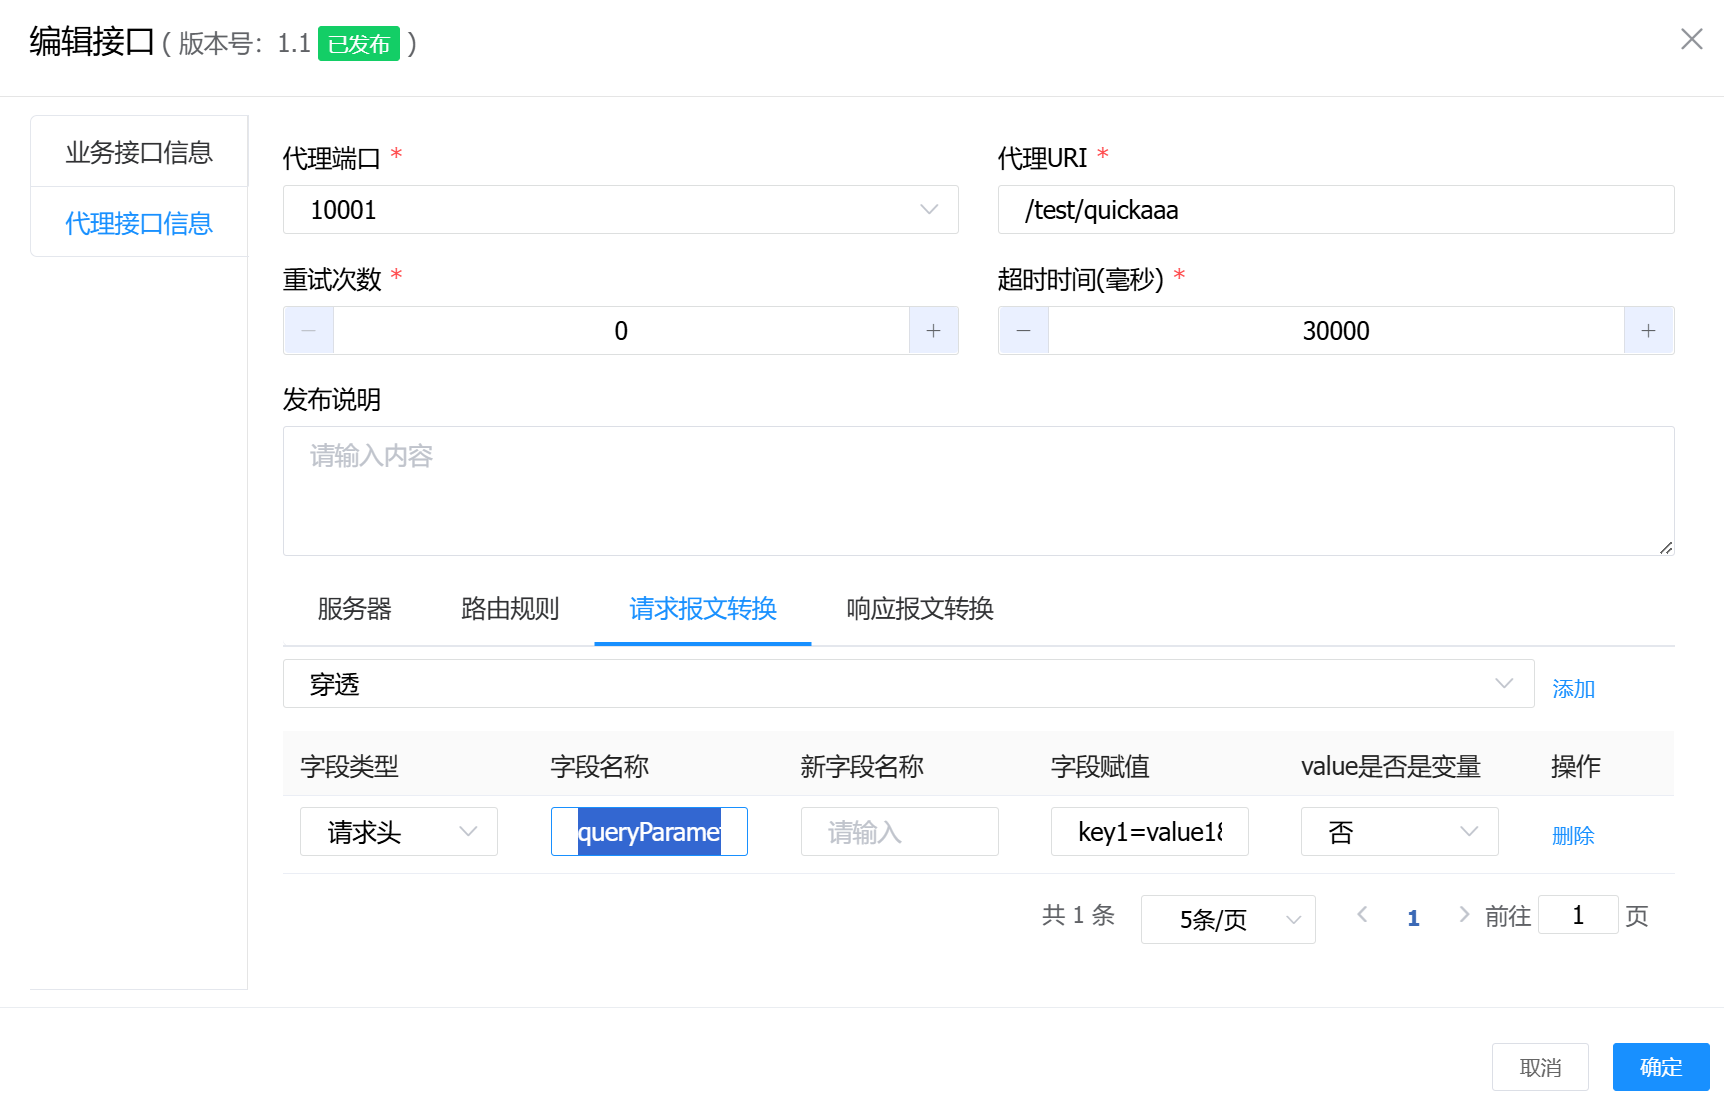Screen dimensions: 1724x1117
Task: Decrease the retry count with minus button
Action: [309, 331]
